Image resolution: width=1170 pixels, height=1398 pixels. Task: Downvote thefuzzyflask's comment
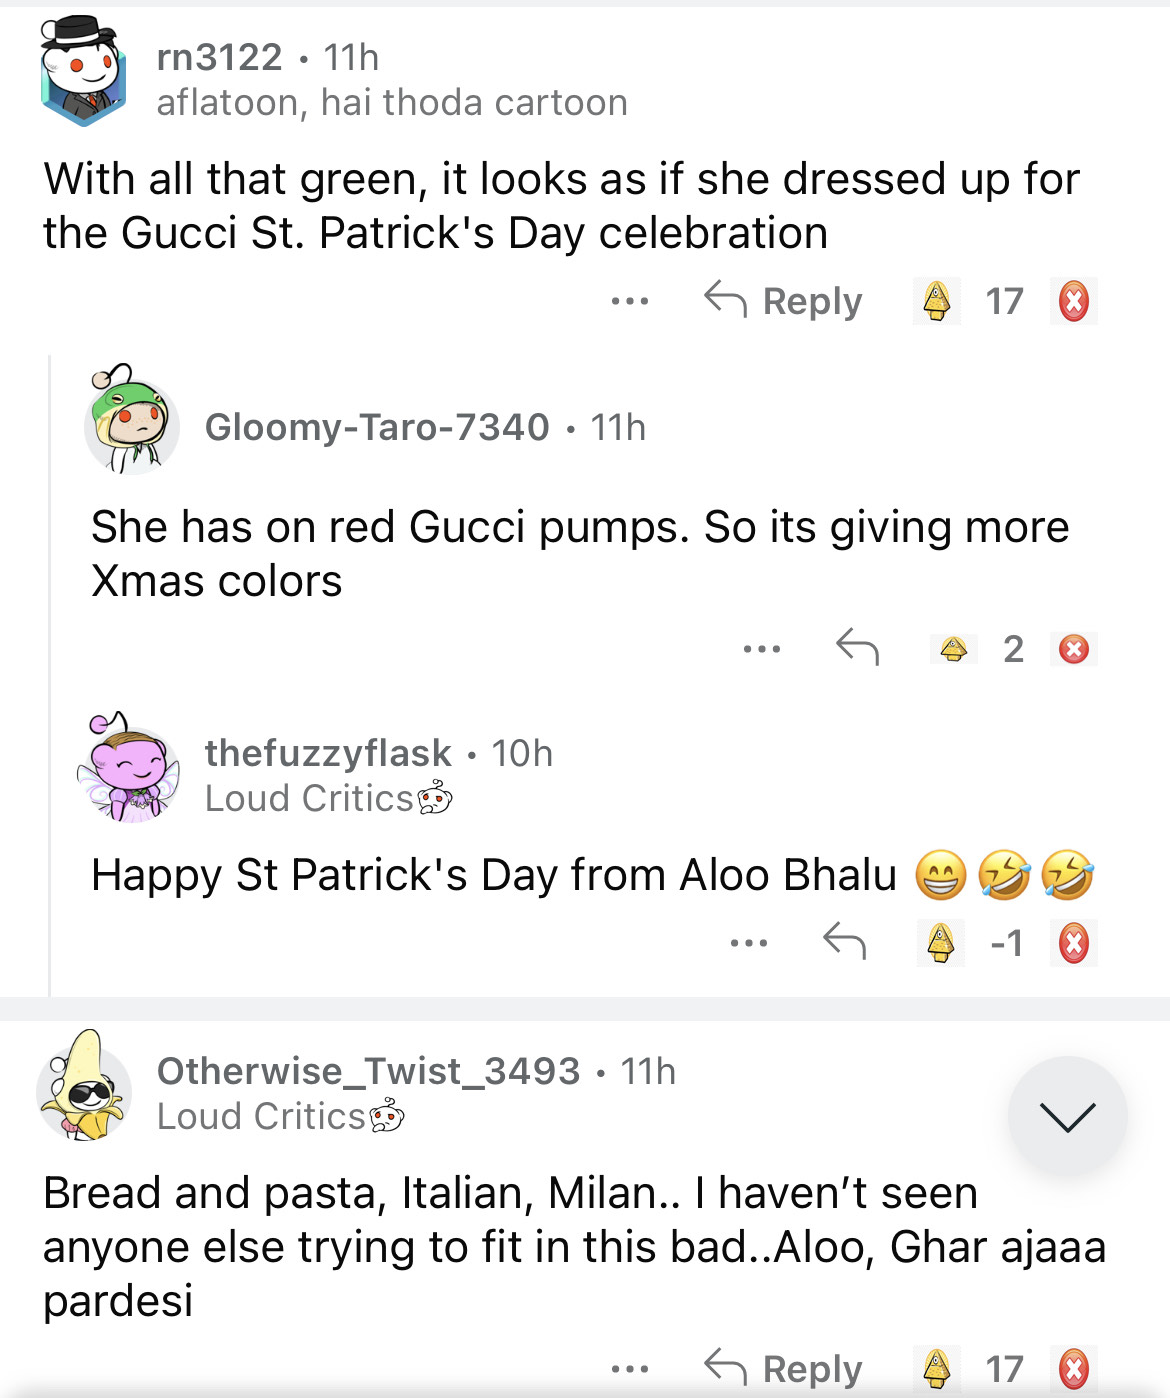click(1074, 943)
